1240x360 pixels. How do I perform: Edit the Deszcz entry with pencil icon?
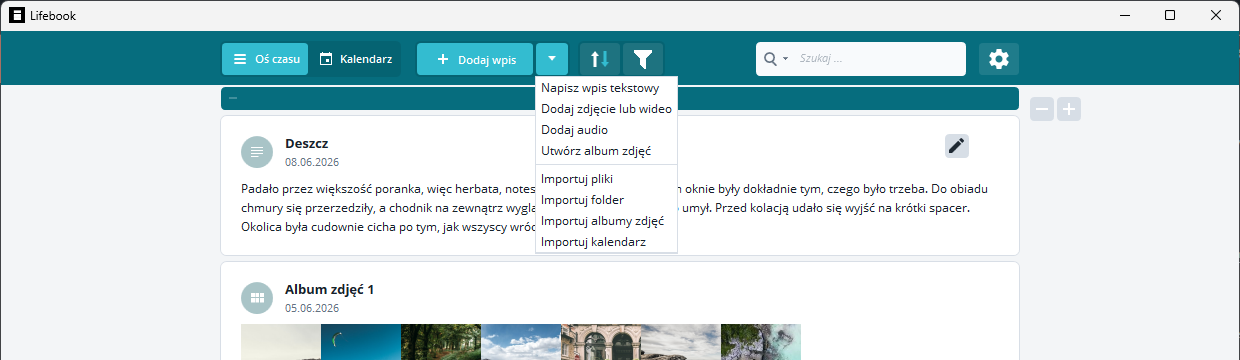pyautogui.click(x=957, y=146)
